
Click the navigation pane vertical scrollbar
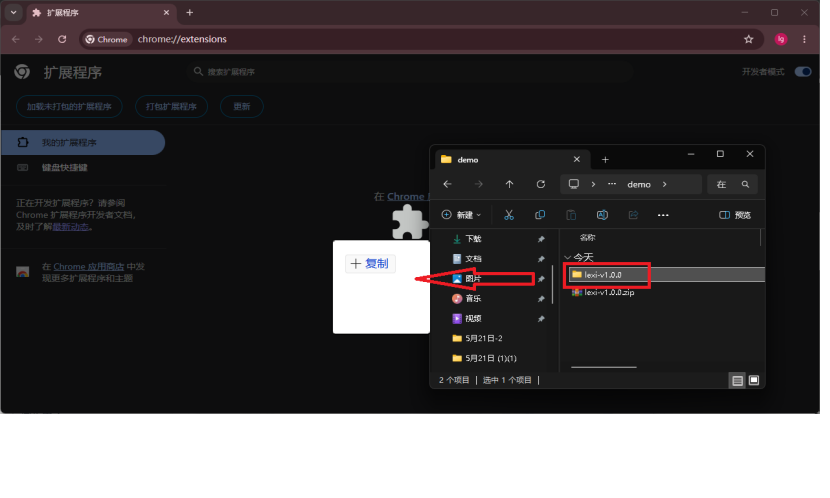click(553, 285)
